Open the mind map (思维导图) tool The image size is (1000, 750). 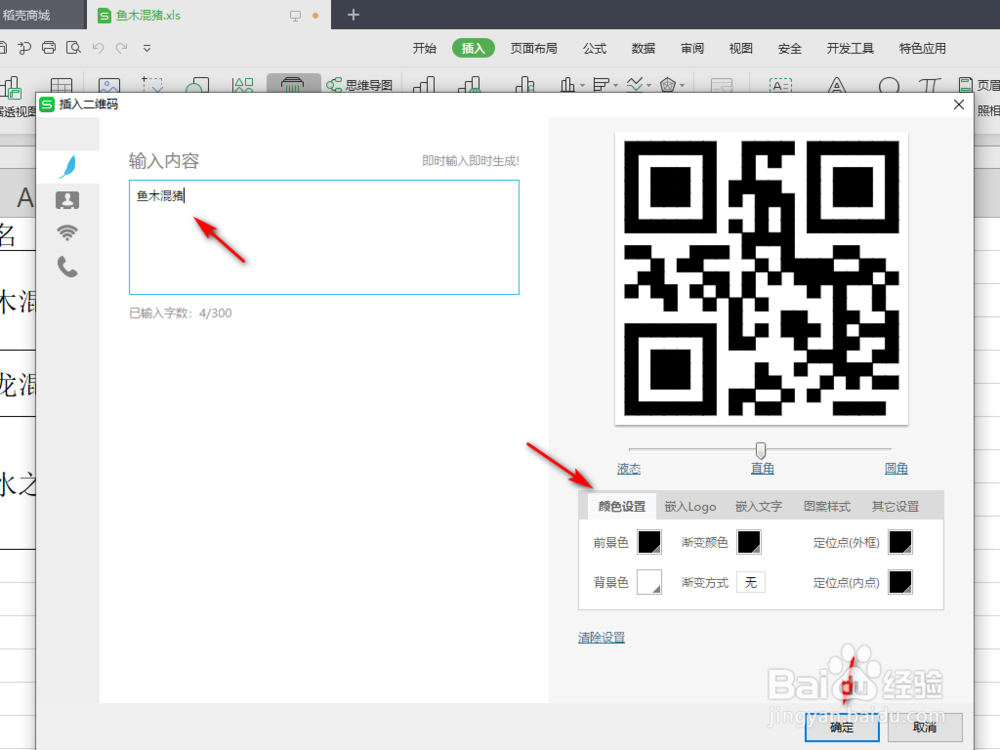[359, 85]
